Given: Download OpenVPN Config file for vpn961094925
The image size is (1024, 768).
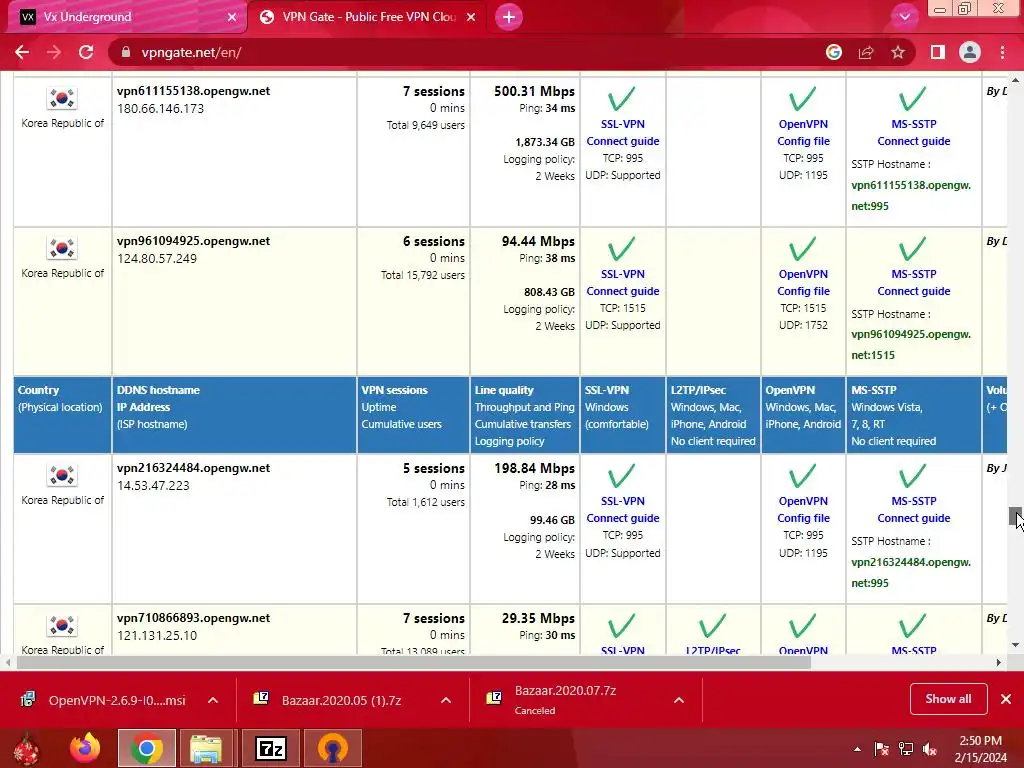Looking at the screenshot, I should pyautogui.click(x=803, y=291).
